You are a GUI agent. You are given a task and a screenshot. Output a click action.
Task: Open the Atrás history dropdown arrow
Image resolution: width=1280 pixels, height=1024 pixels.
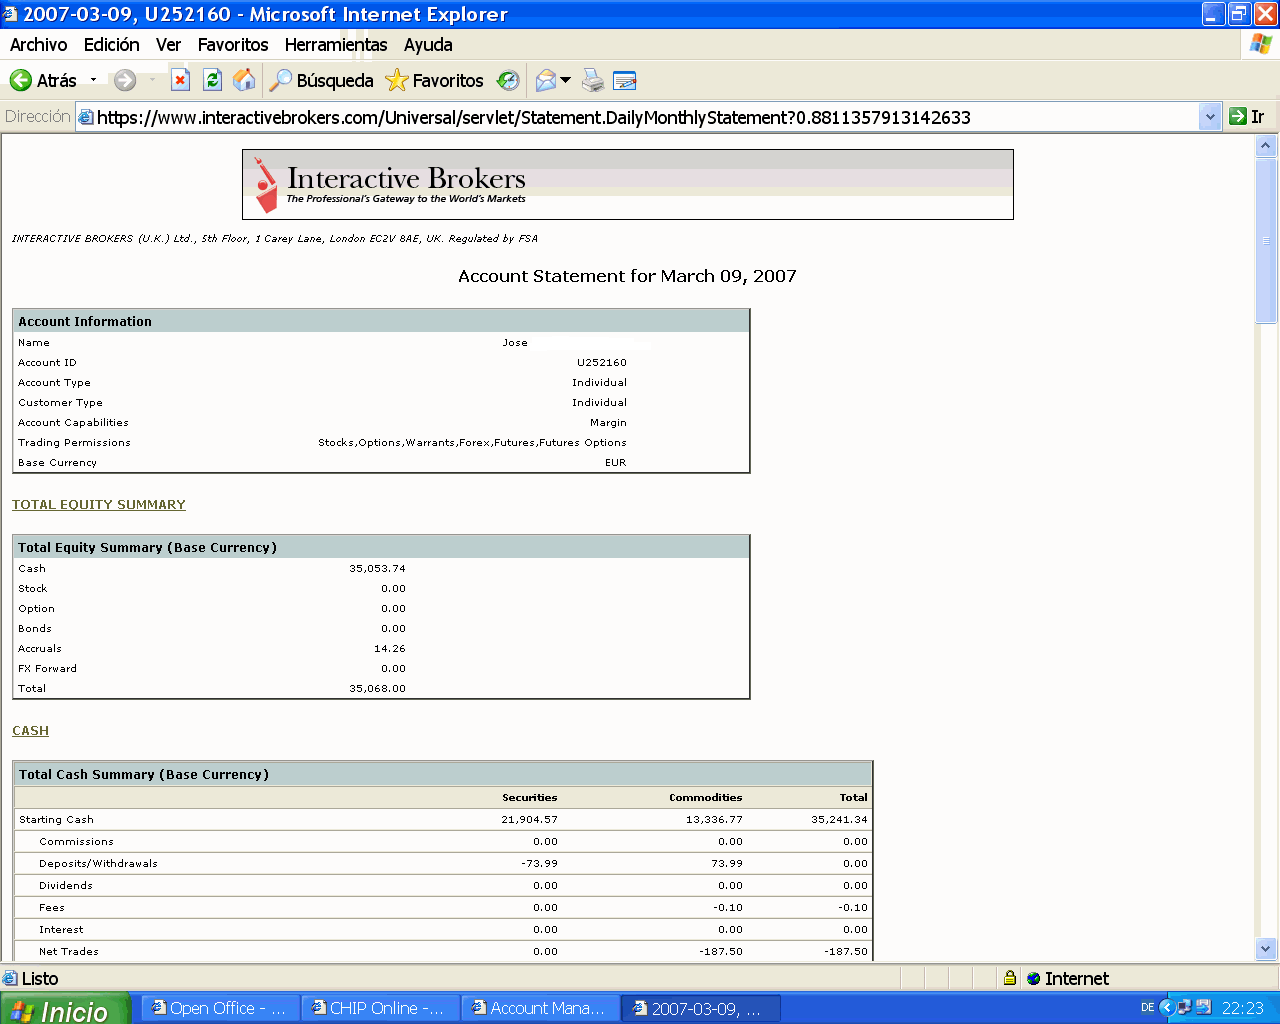[x=93, y=80]
